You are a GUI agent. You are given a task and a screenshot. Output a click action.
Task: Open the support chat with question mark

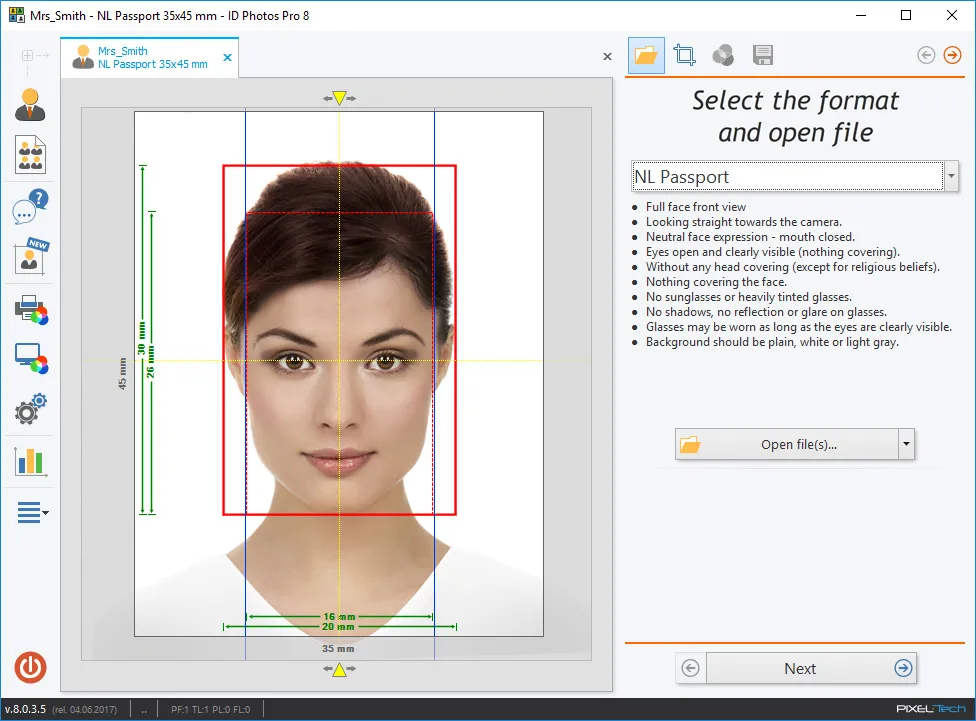tap(29, 209)
